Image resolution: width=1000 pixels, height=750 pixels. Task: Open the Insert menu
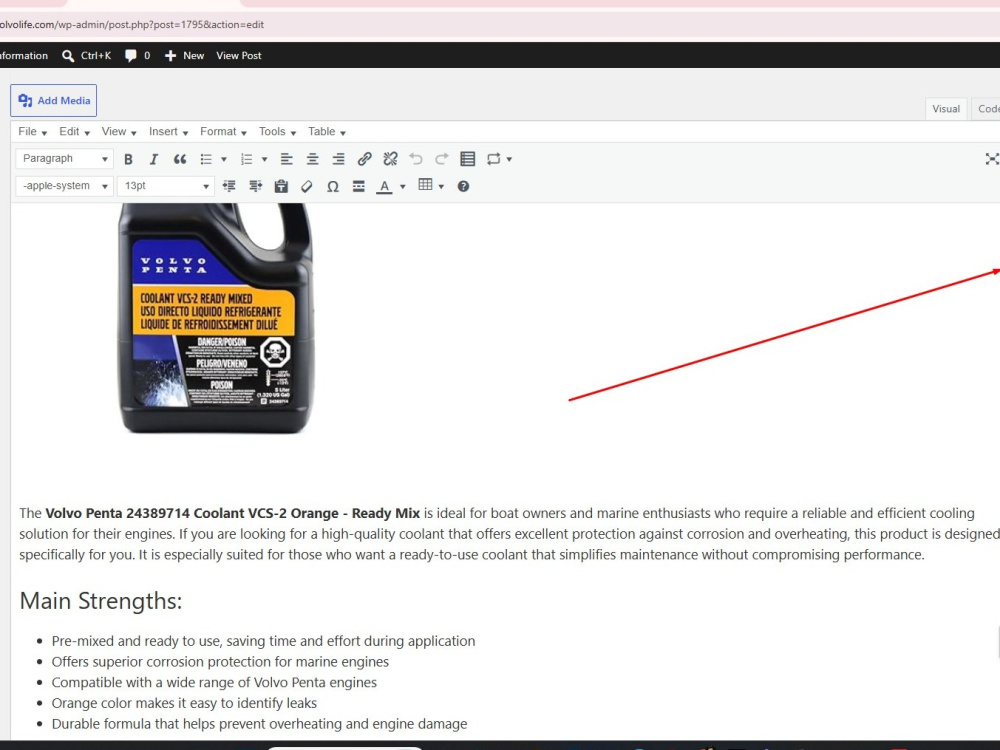coord(168,131)
